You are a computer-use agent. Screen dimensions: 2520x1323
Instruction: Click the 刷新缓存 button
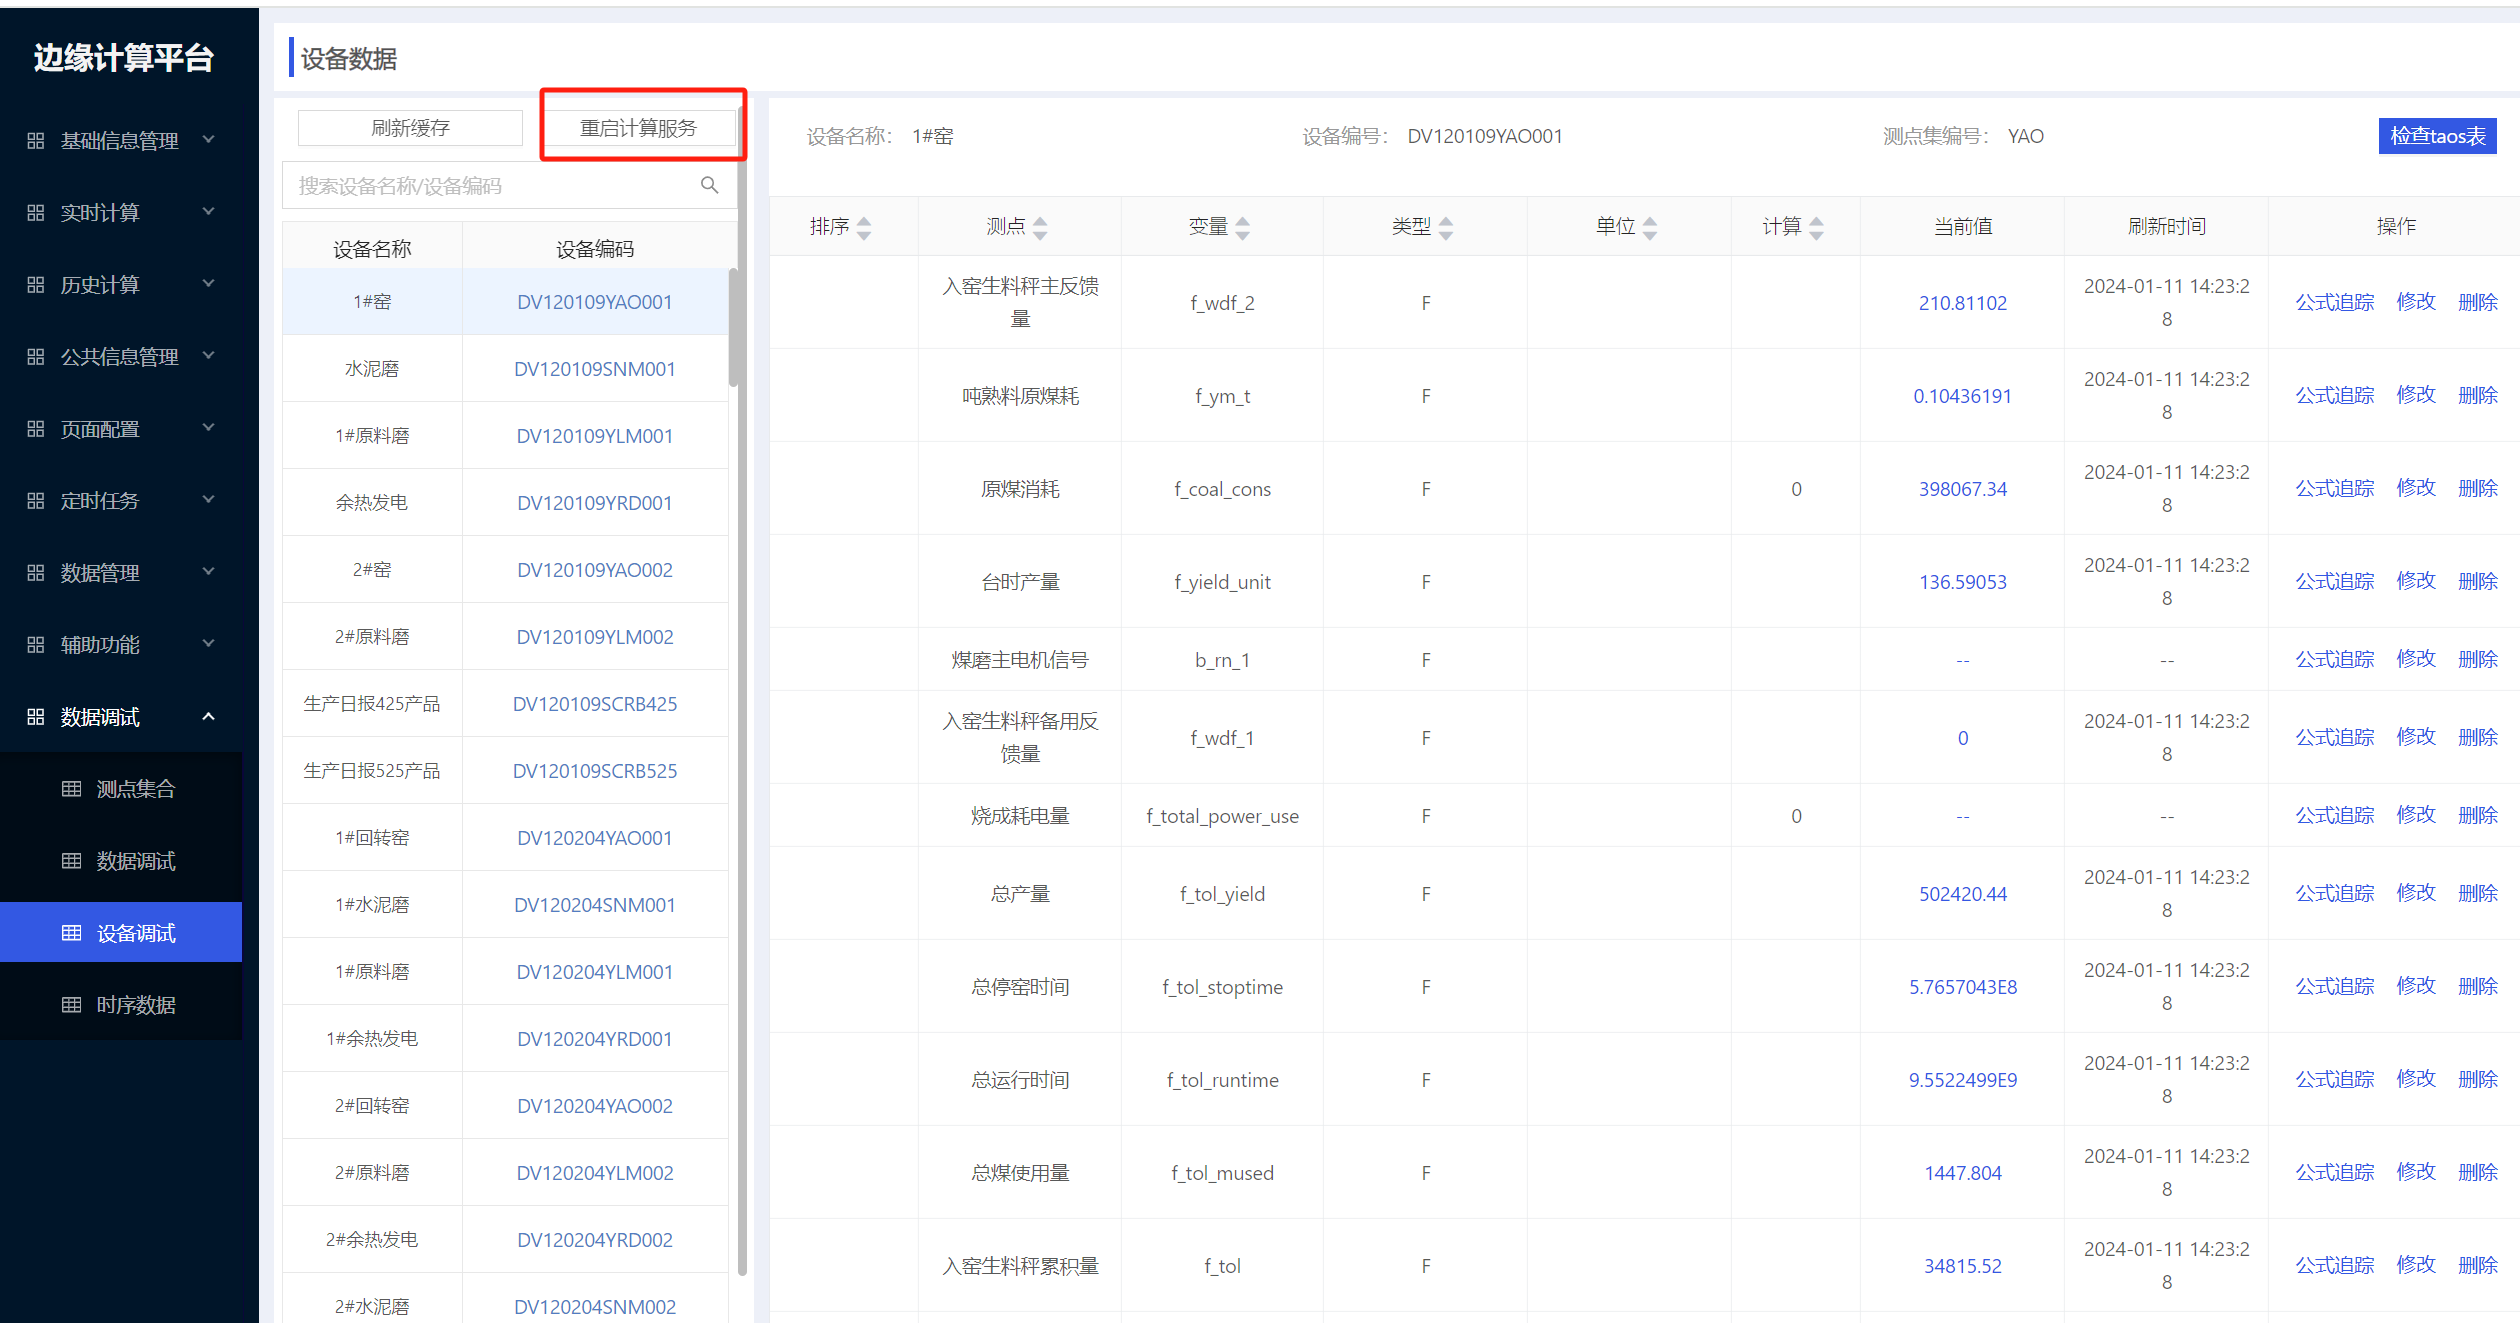click(410, 128)
